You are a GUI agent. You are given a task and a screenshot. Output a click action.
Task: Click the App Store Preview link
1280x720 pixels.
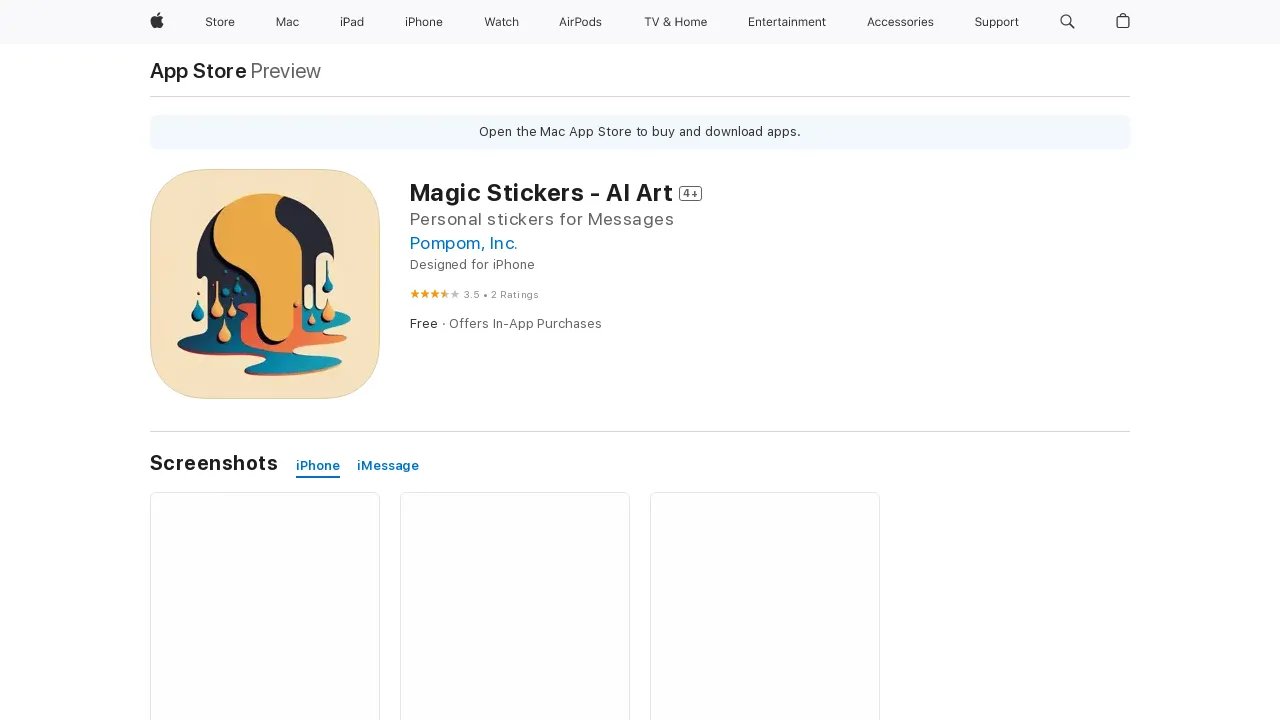(x=197, y=71)
